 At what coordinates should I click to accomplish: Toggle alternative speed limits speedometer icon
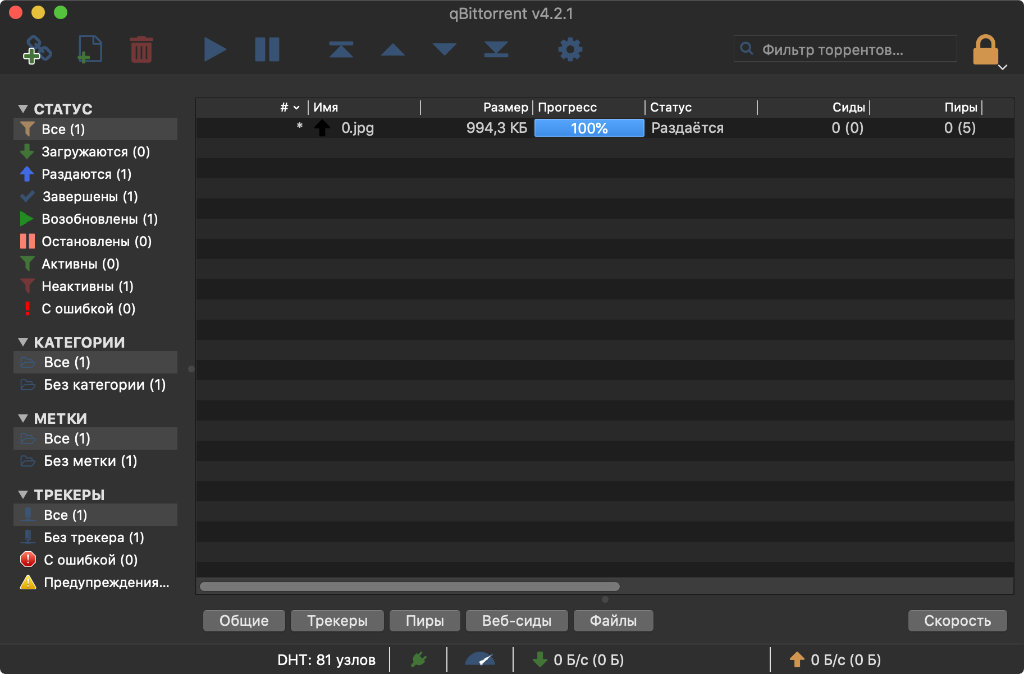point(480,660)
